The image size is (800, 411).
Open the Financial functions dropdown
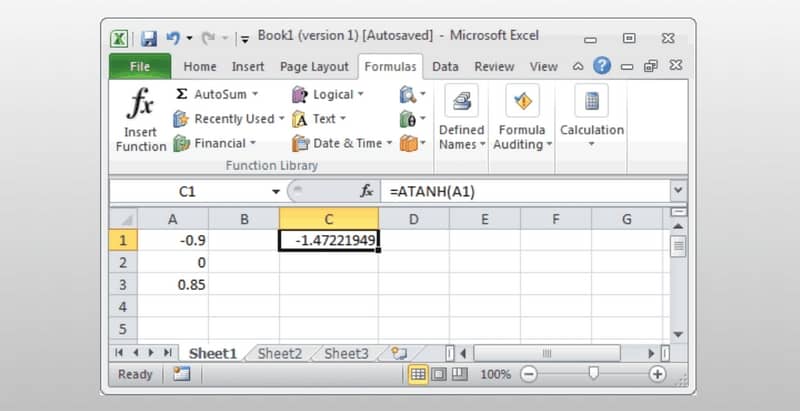214,143
